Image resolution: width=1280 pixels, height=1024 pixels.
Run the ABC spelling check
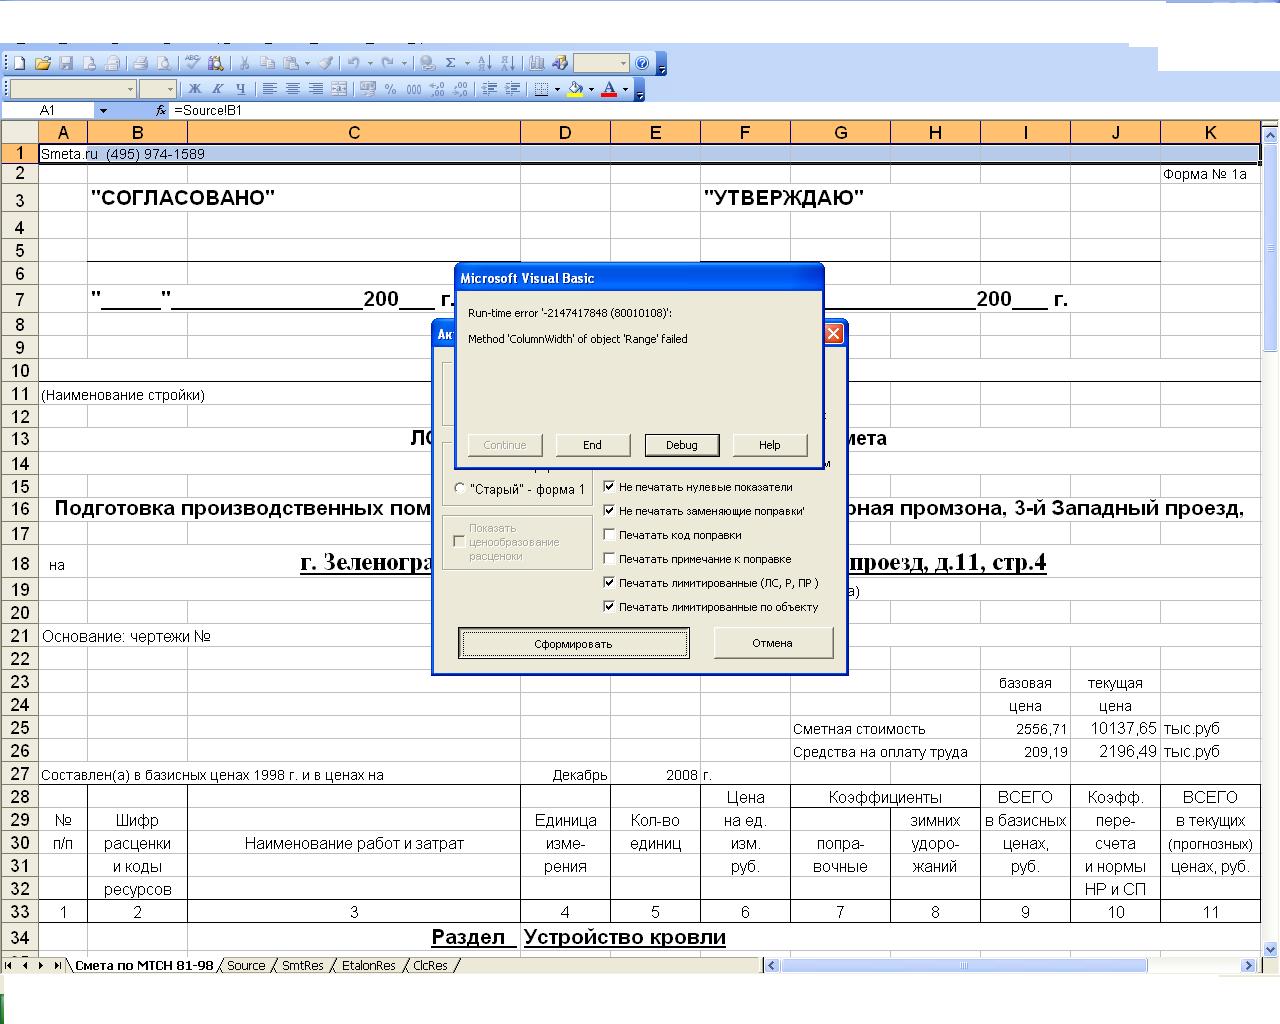[x=192, y=63]
